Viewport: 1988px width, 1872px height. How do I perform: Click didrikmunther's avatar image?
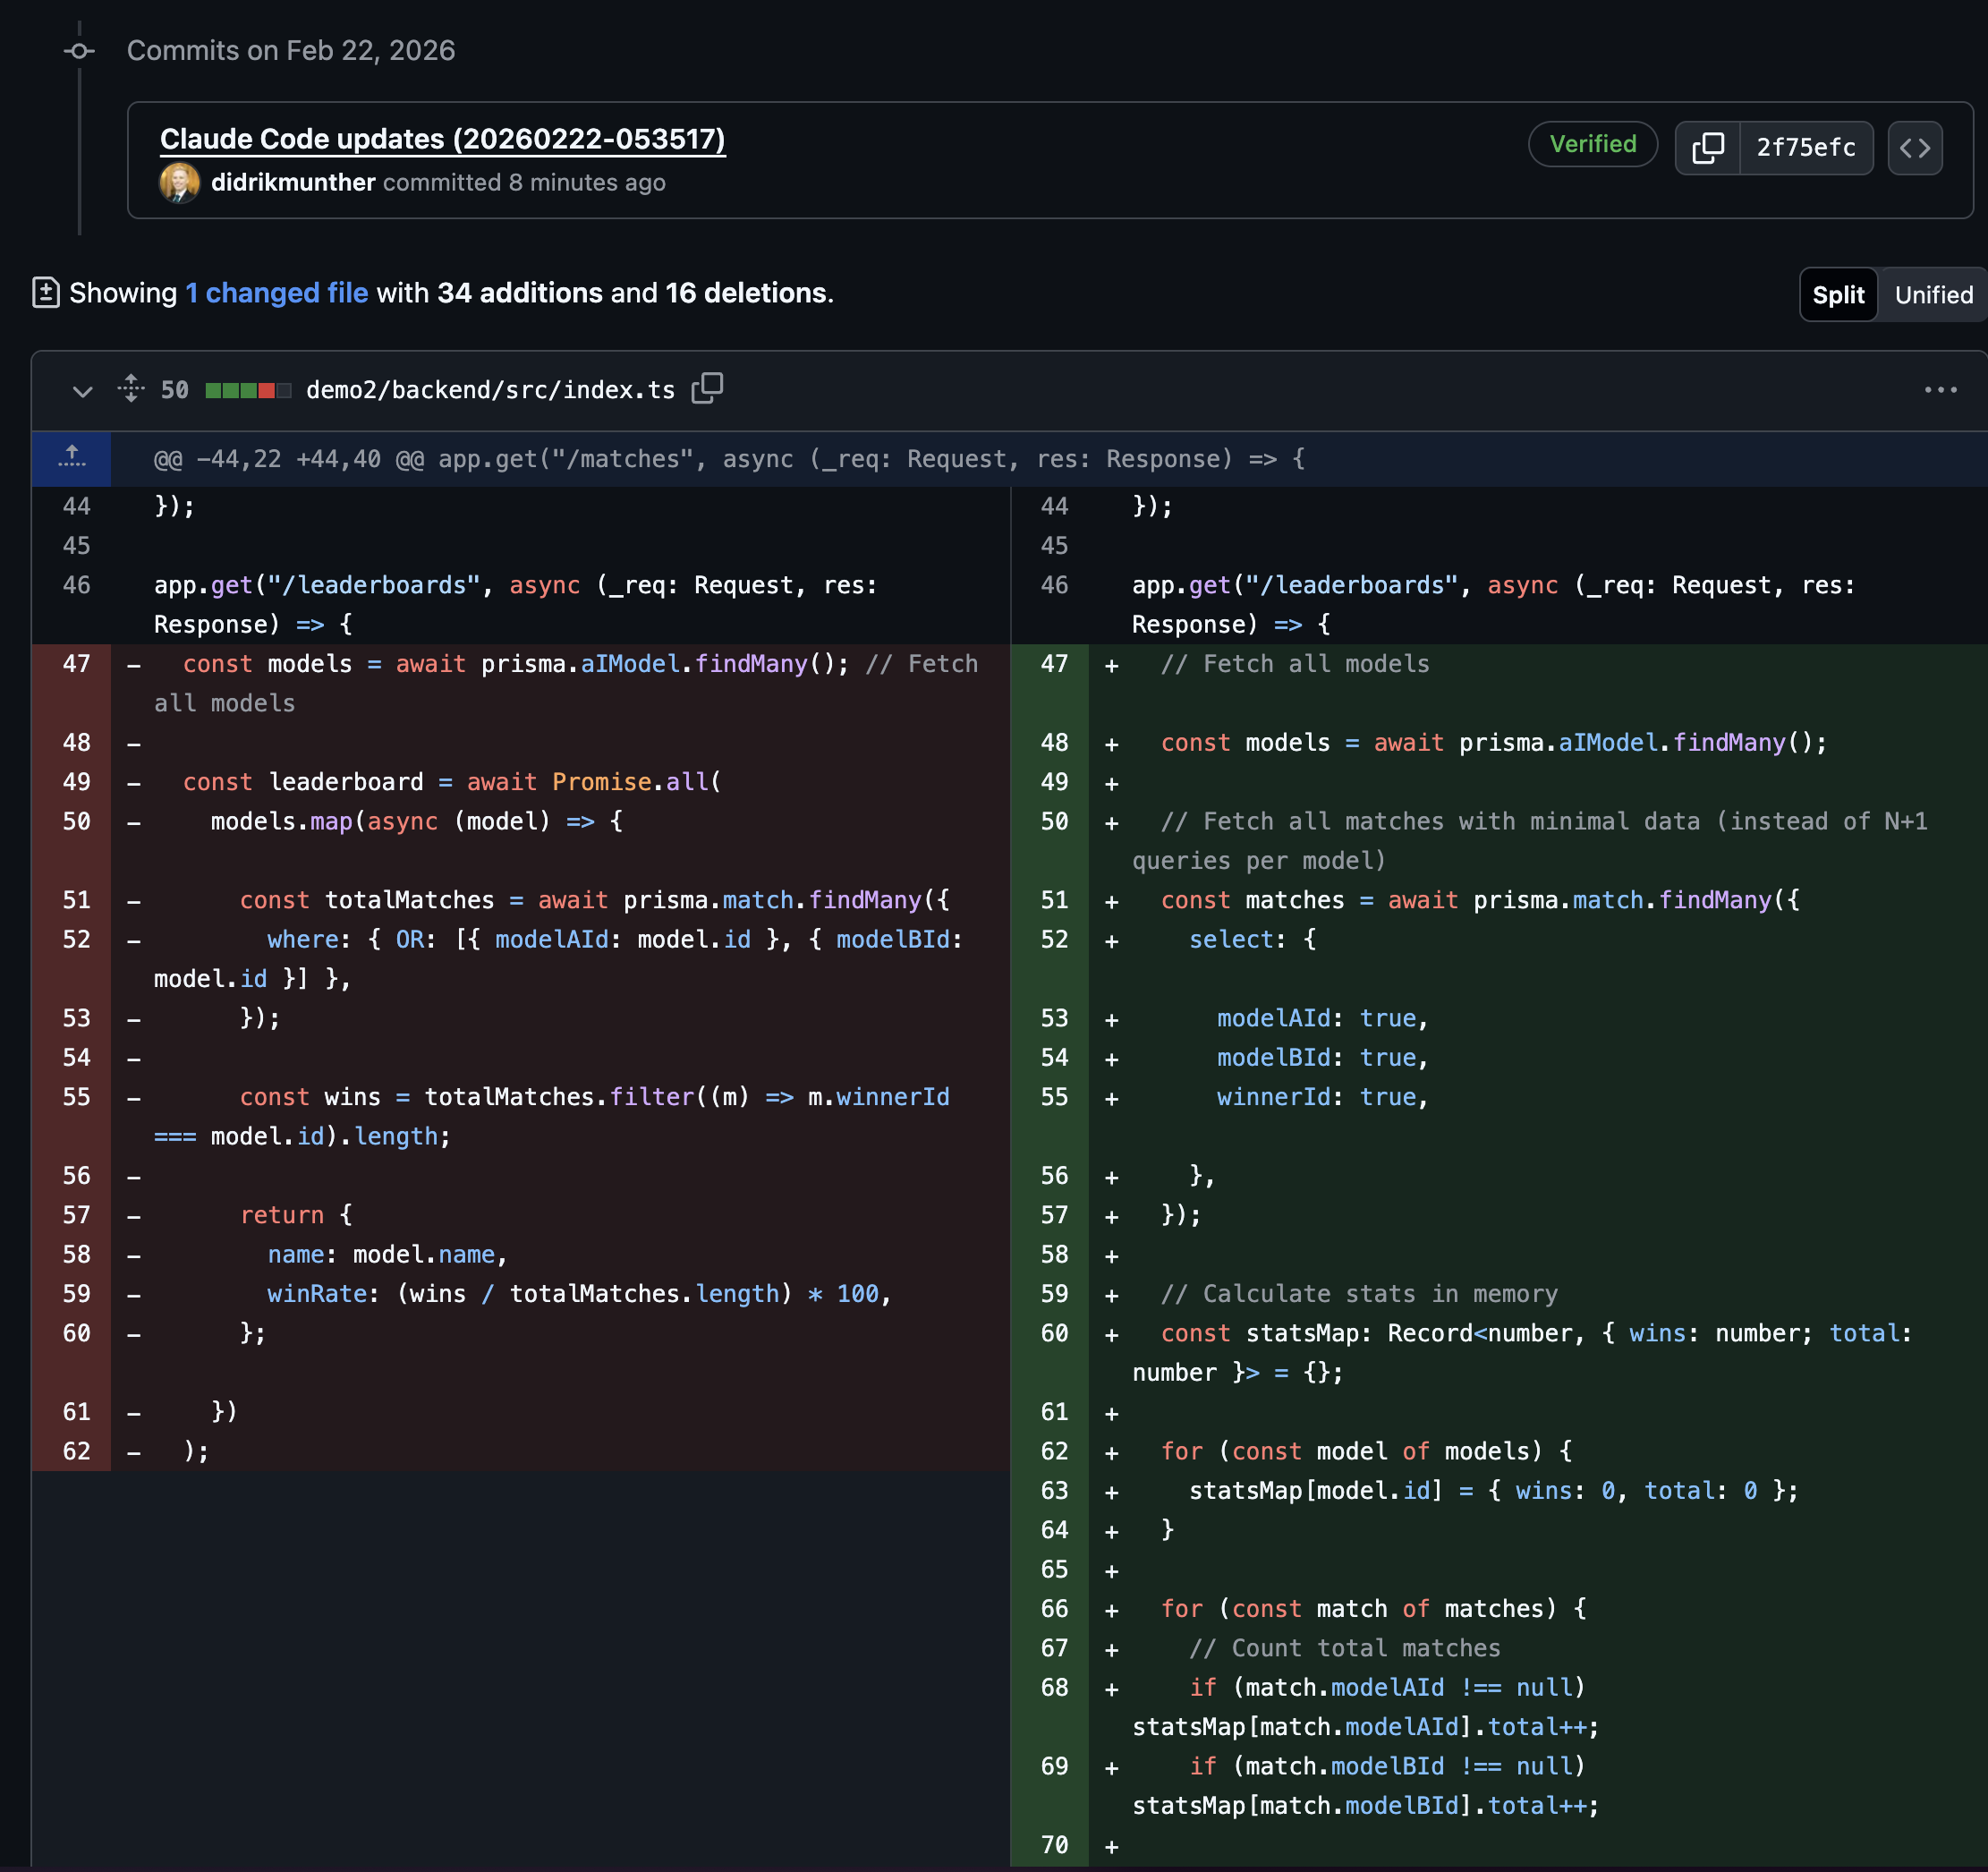(180, 183)
